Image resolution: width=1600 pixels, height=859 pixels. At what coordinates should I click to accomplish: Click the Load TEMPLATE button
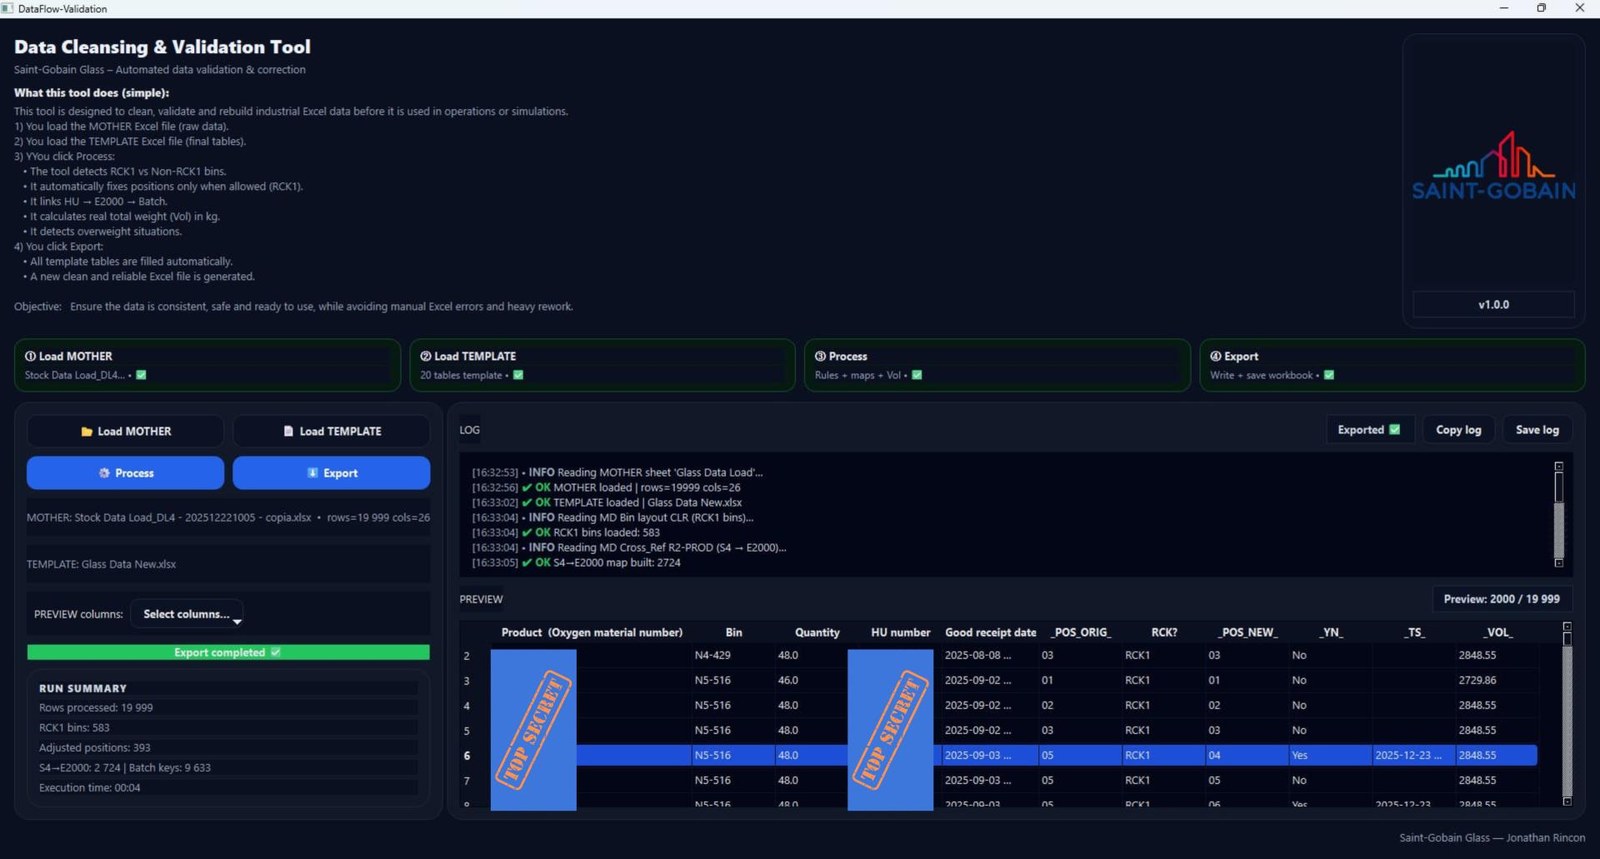[331, 431]
